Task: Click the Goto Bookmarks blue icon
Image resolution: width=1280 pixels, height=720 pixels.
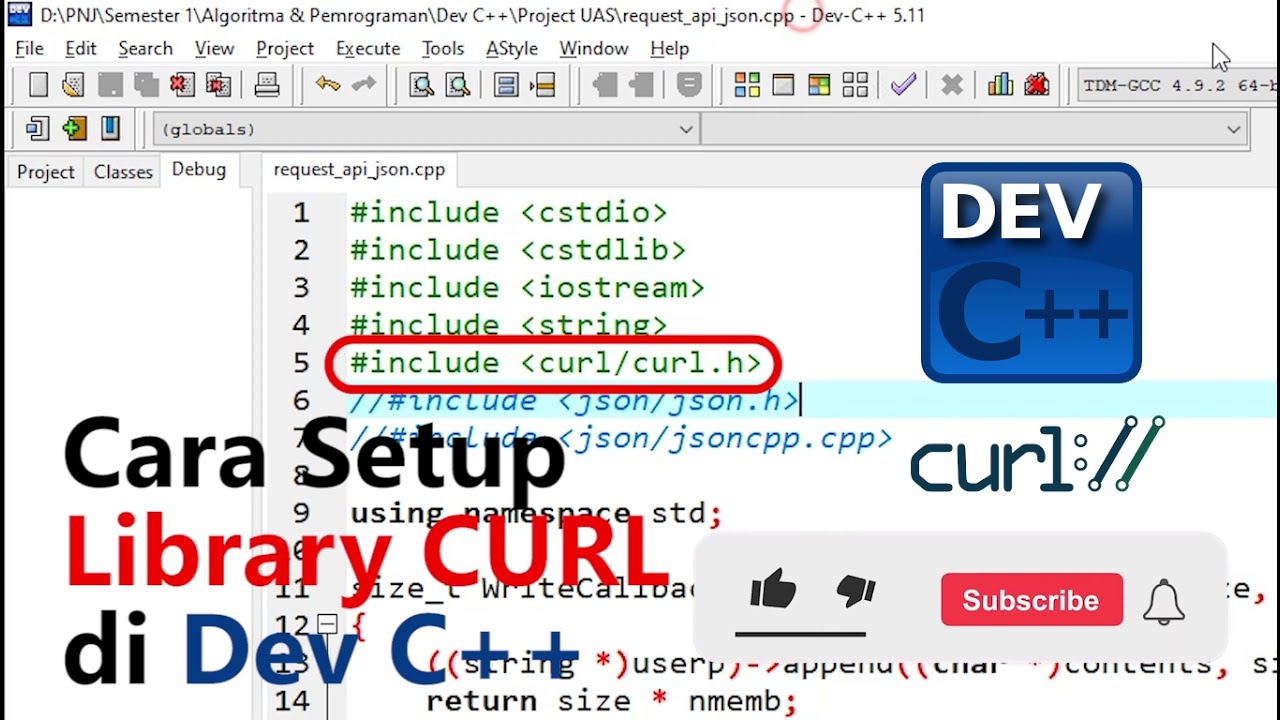Action: [110, 128]
